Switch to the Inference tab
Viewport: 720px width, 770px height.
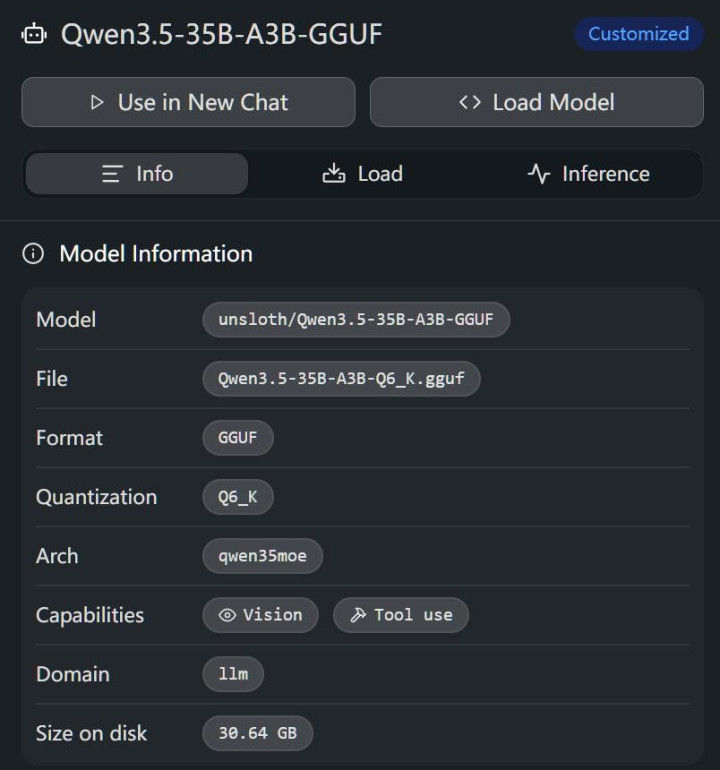pos(588,174)
